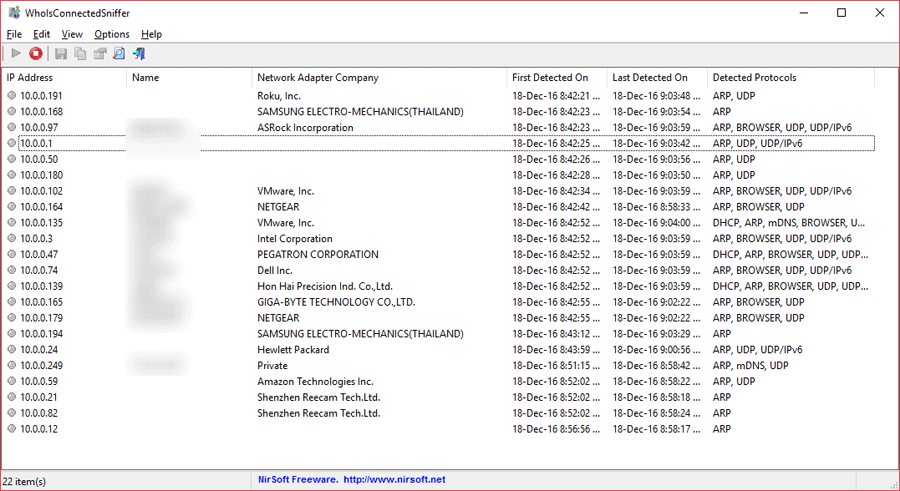Click first-detected time 18-Dec-16 8:56:56

click(556, 429)
